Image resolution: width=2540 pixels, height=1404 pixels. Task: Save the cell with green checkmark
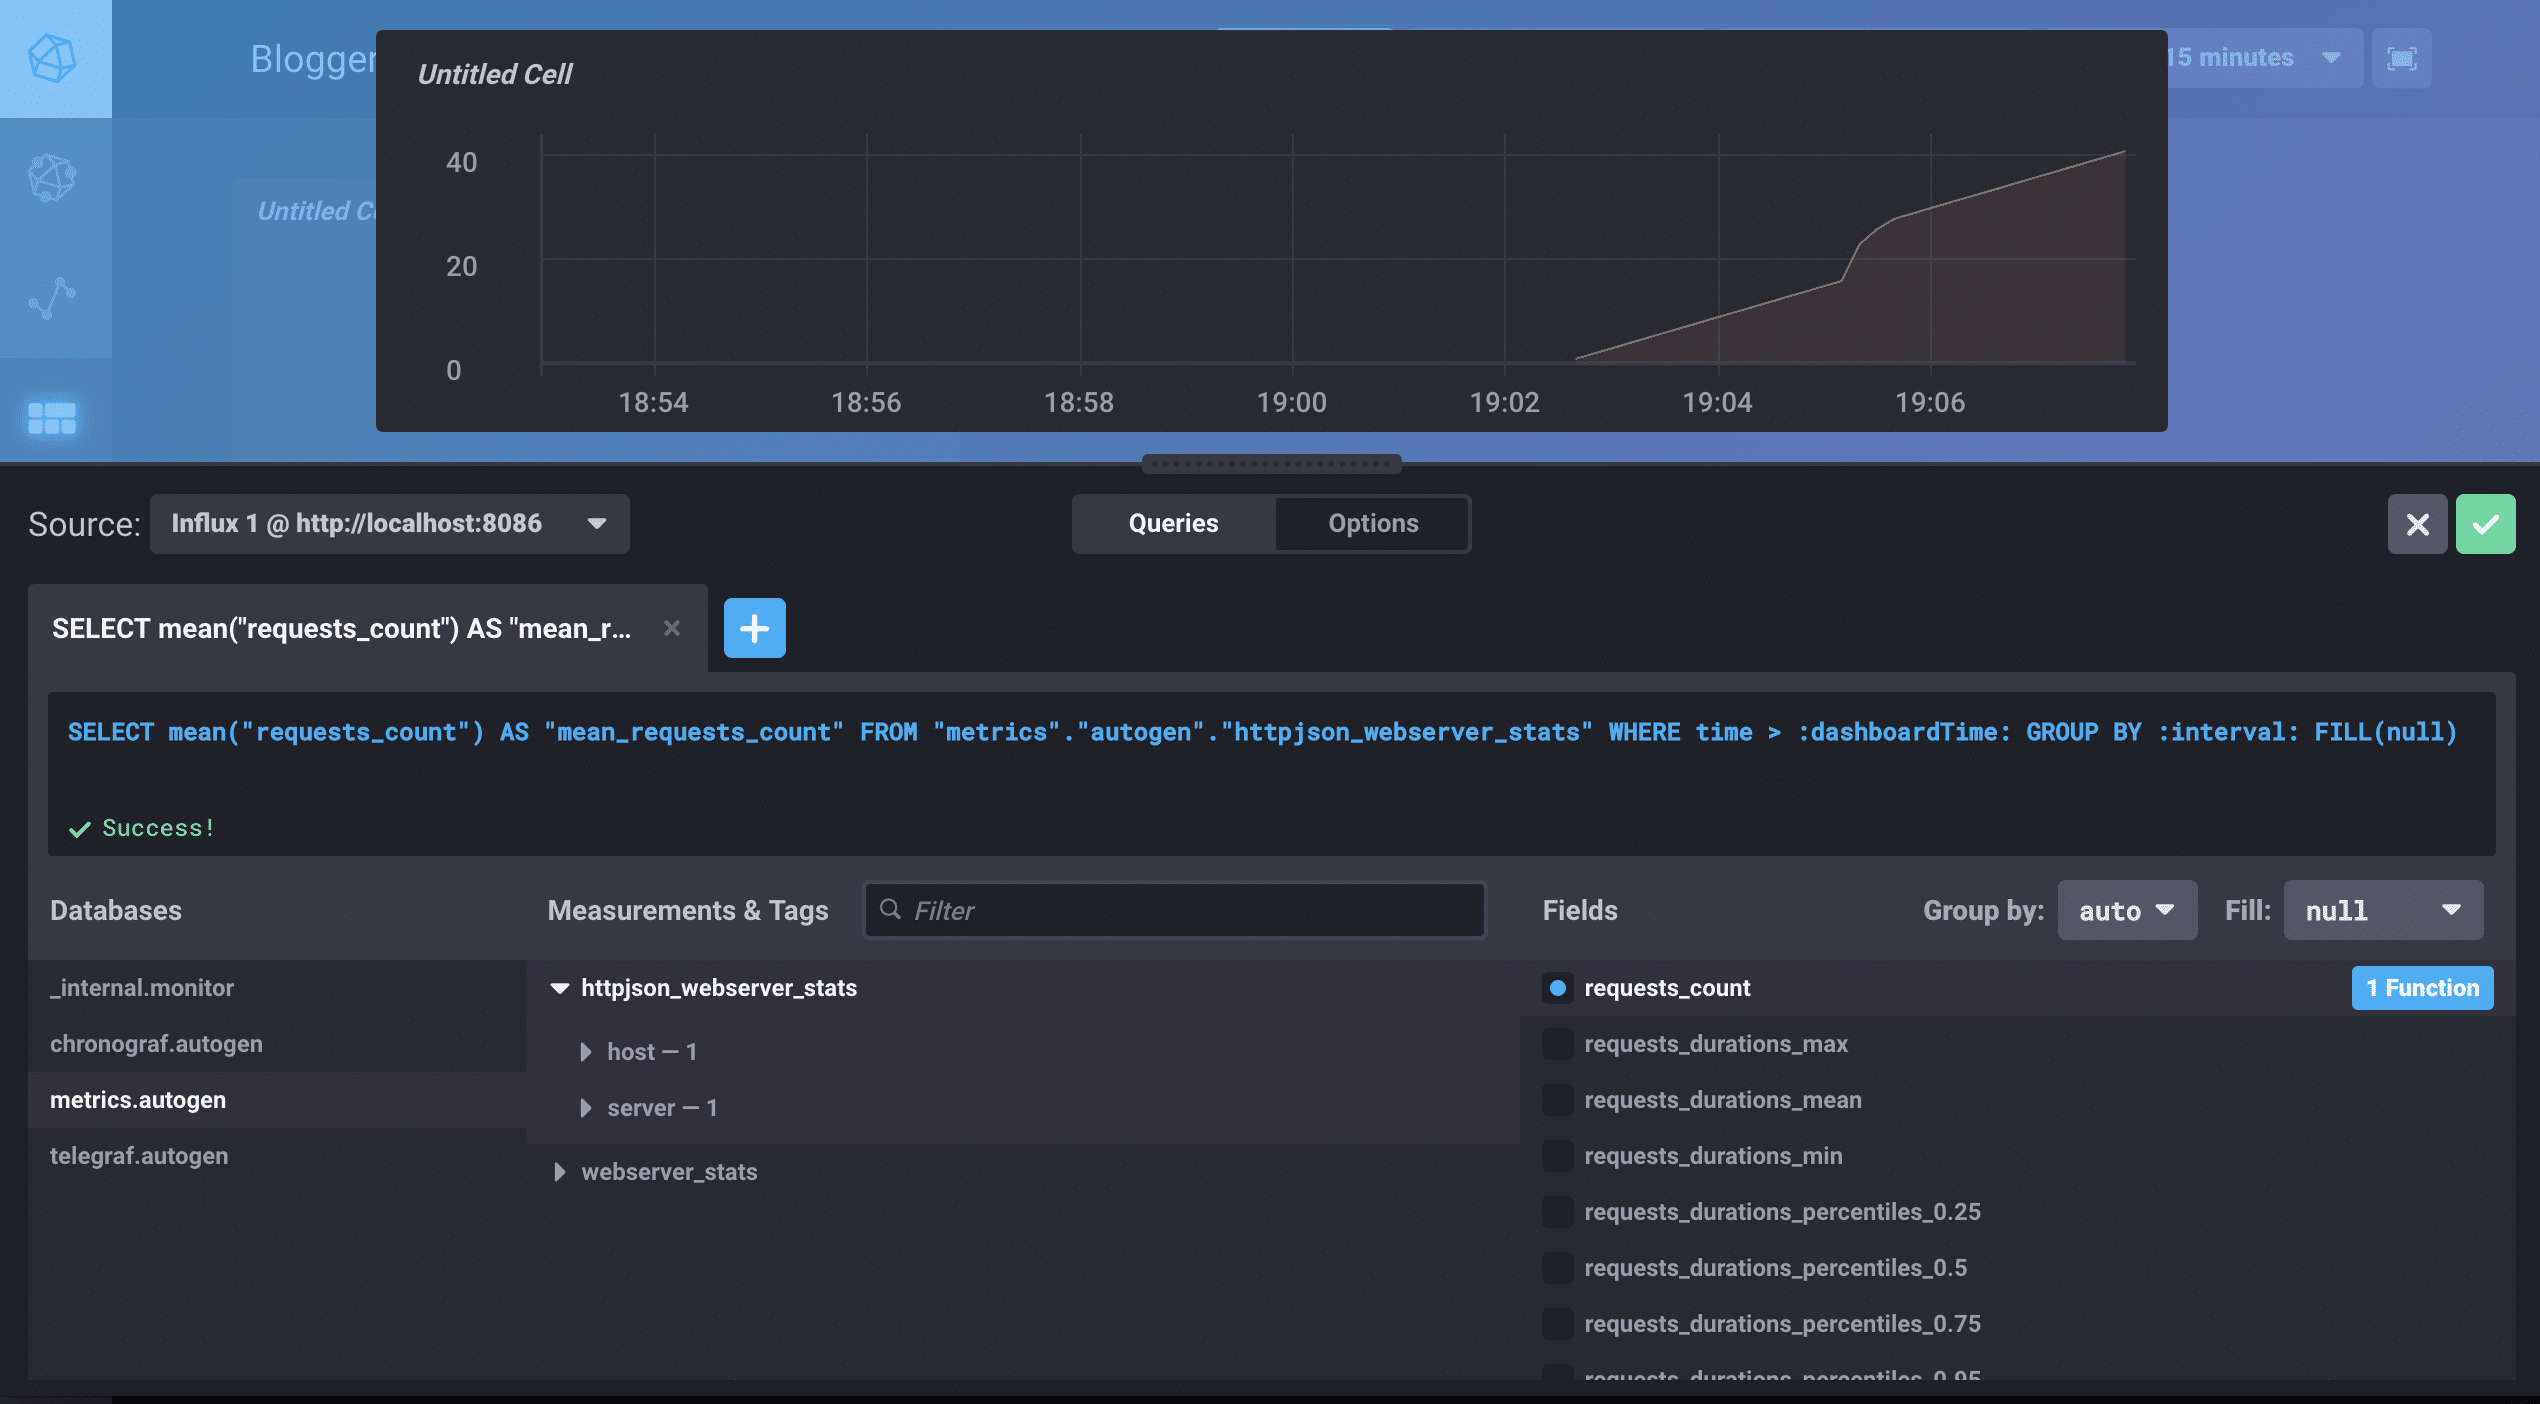[2485, 524]
